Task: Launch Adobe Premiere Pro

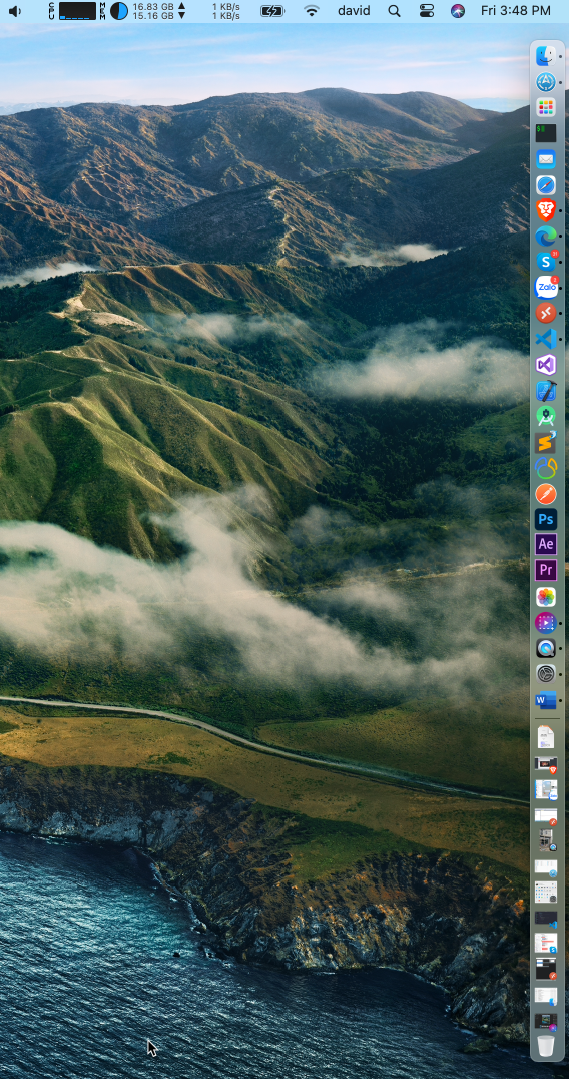Action: [x=546, y=570]
